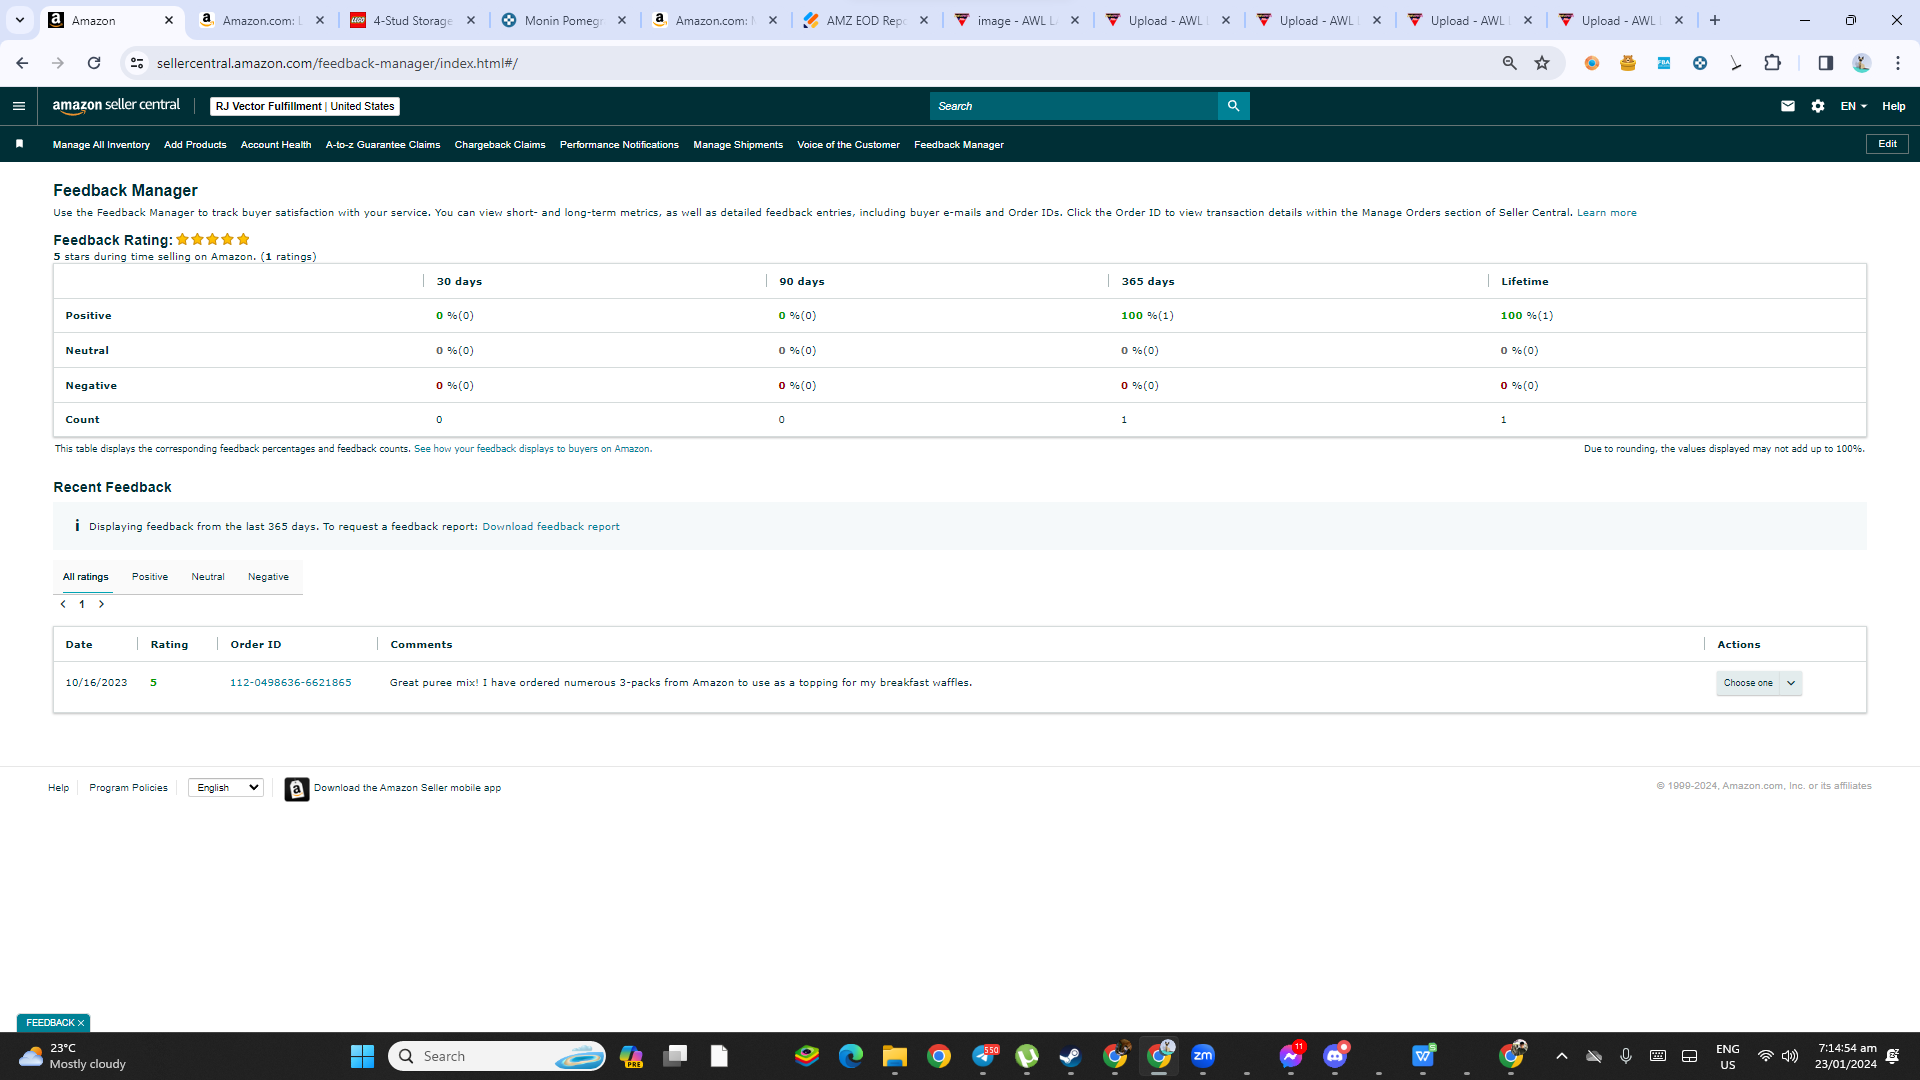1920x1080 pixels.
Task: Select the Neutral feedback tab
Action: [x=208, y=577]
